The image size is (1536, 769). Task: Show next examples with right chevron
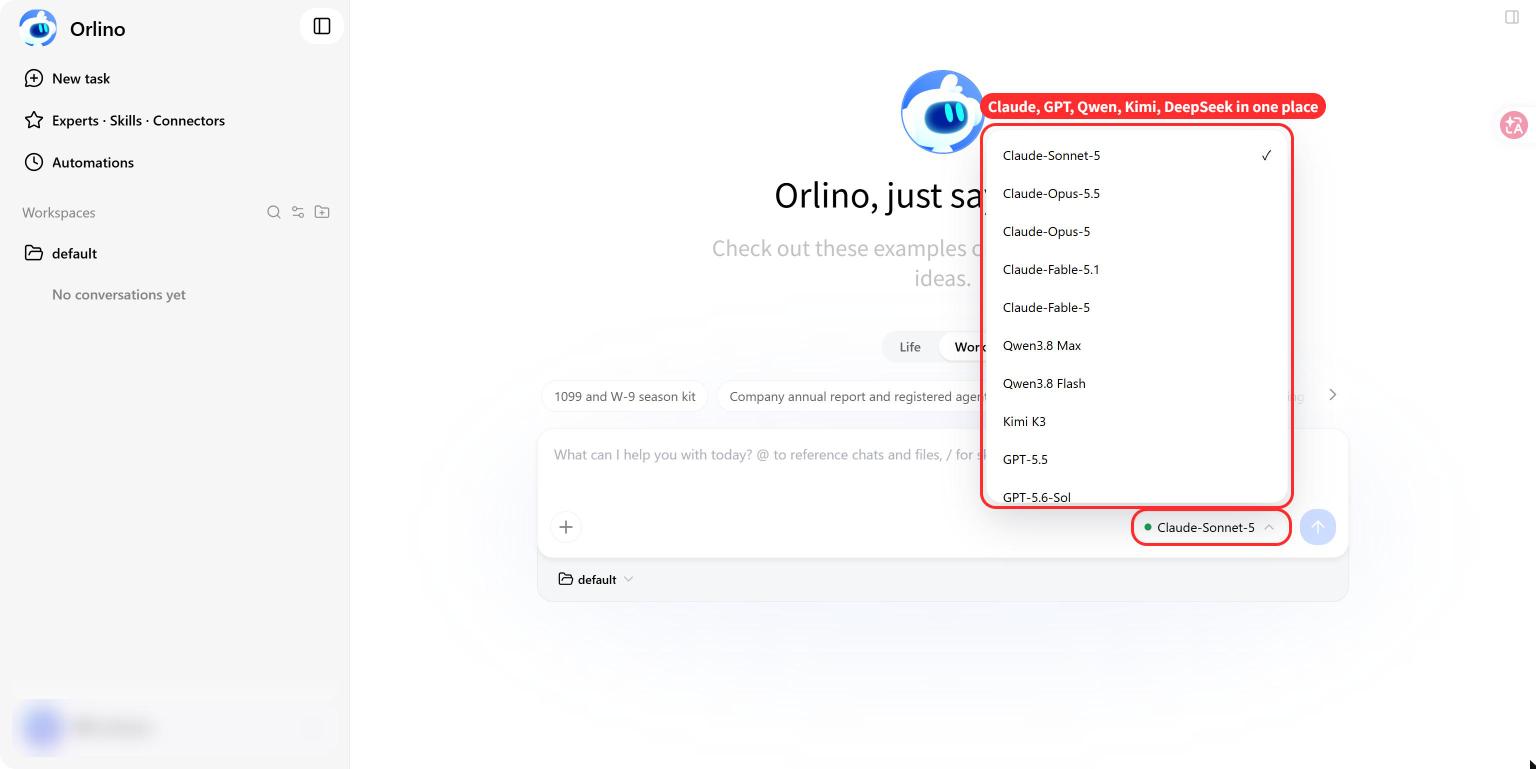(1332, 395)
